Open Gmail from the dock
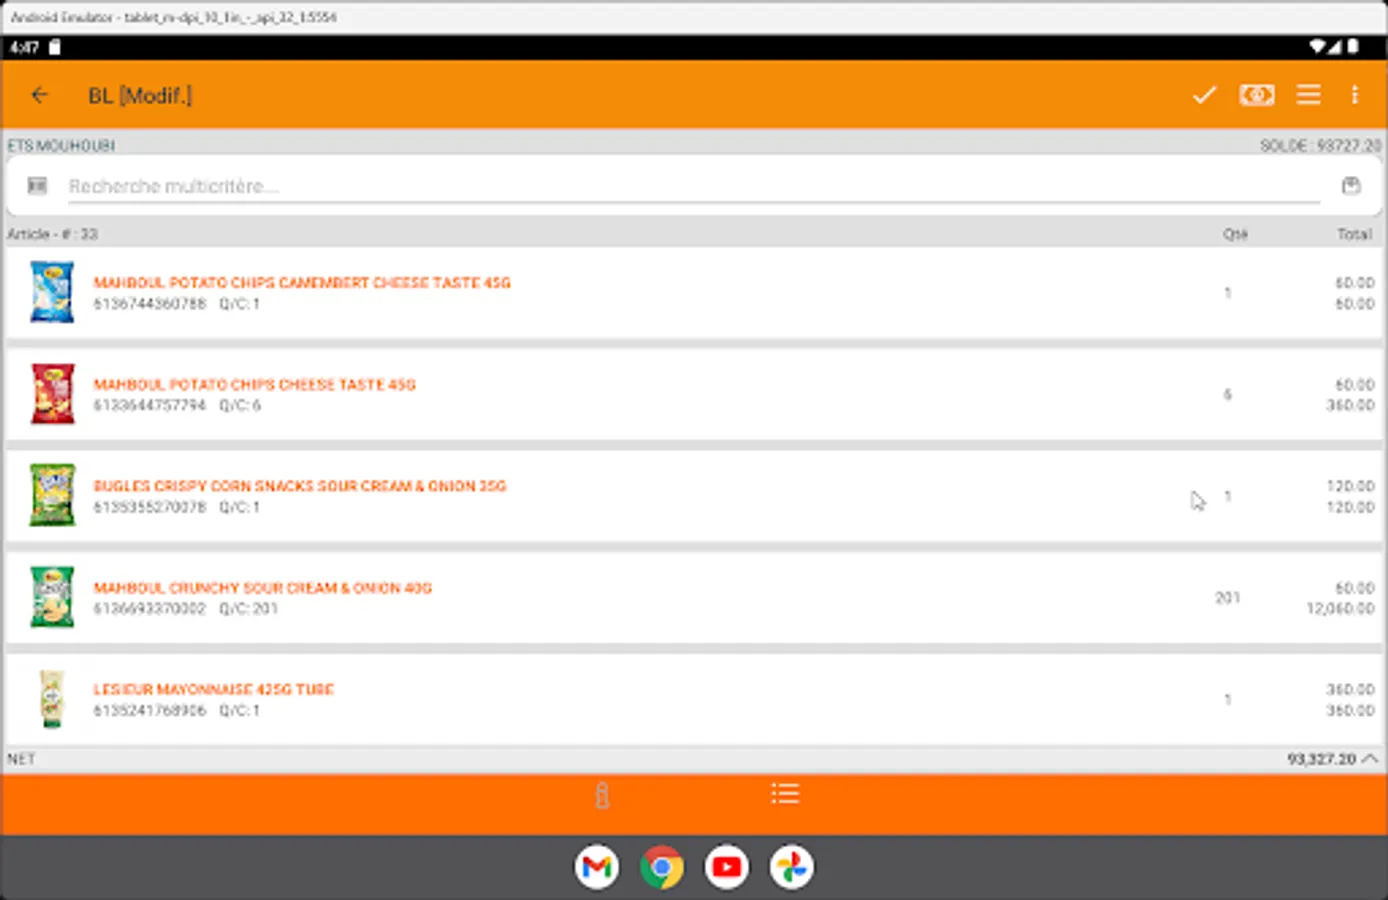 pyautogui.click(x=597, y=867)
